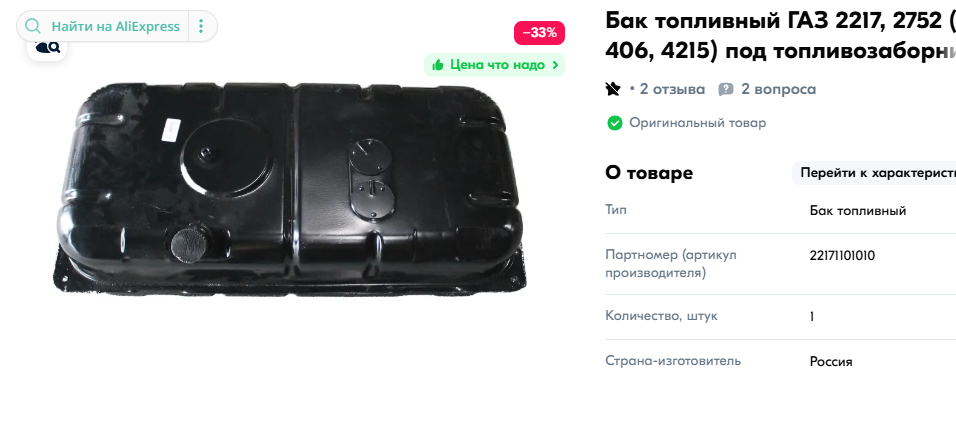Viewport: 956px width, 434px height.
Task: Open the Цена что надо label
Action: 497,65
